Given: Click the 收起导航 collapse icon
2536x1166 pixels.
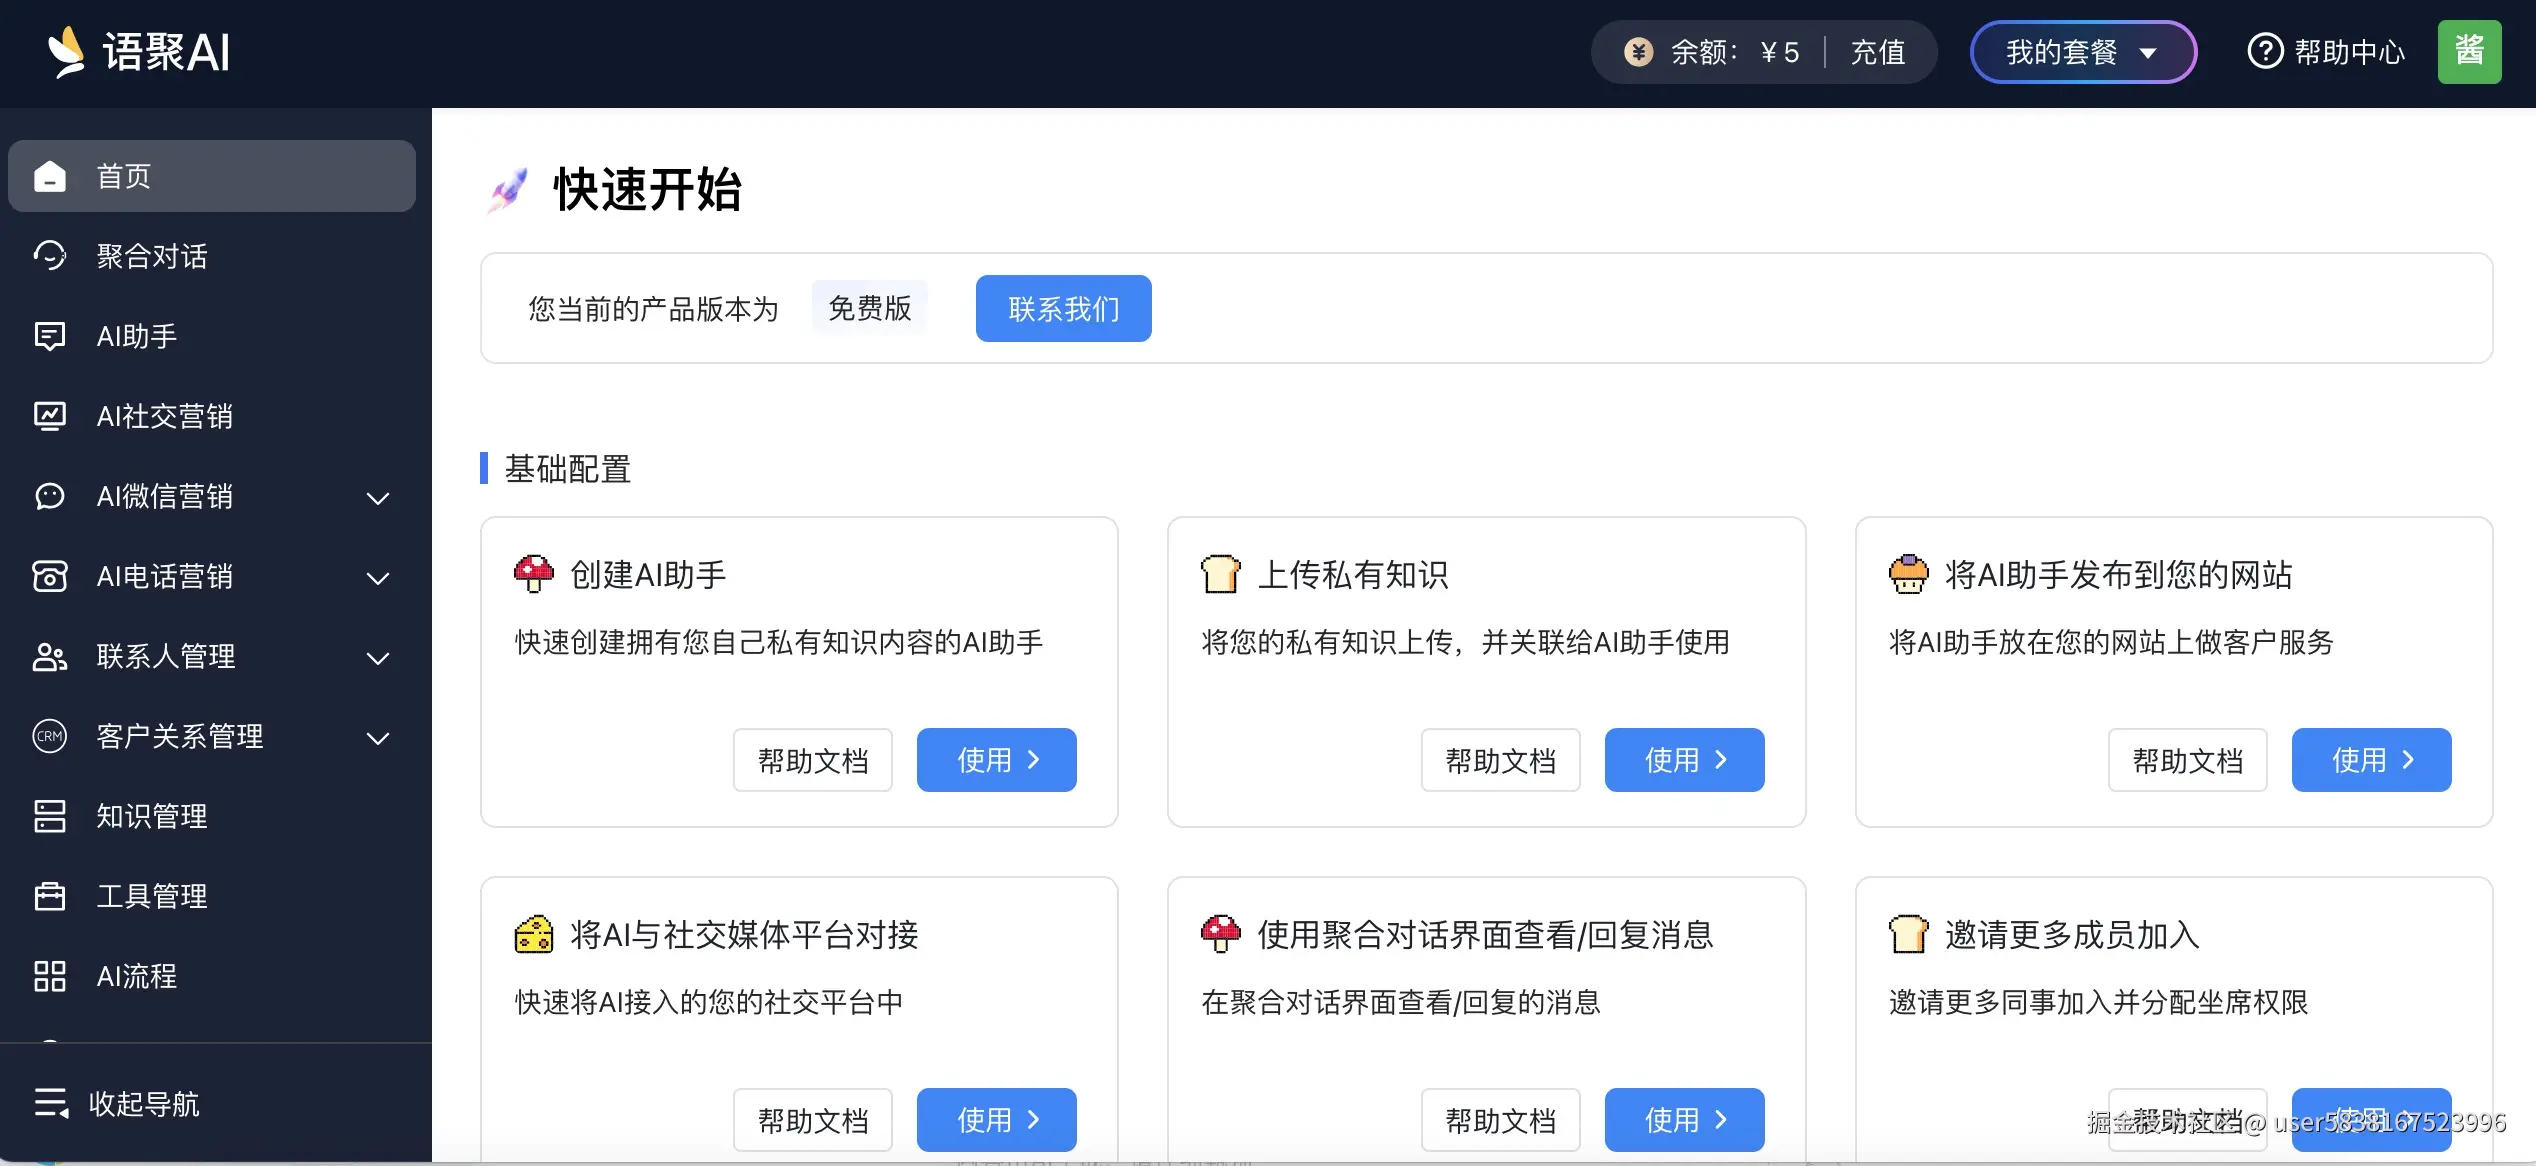Looking at the screenshot, I should click(50, 1103).
